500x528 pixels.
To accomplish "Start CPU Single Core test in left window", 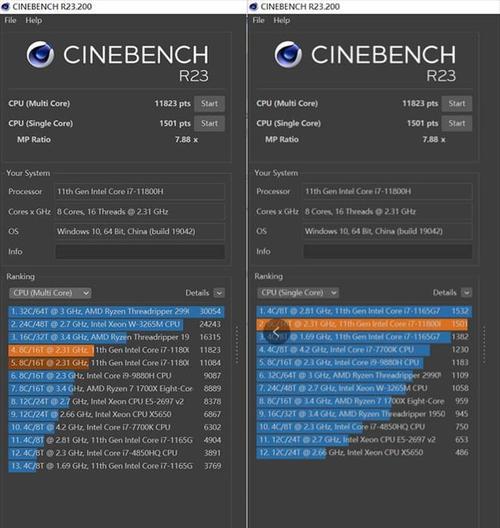I will point(209,124).
